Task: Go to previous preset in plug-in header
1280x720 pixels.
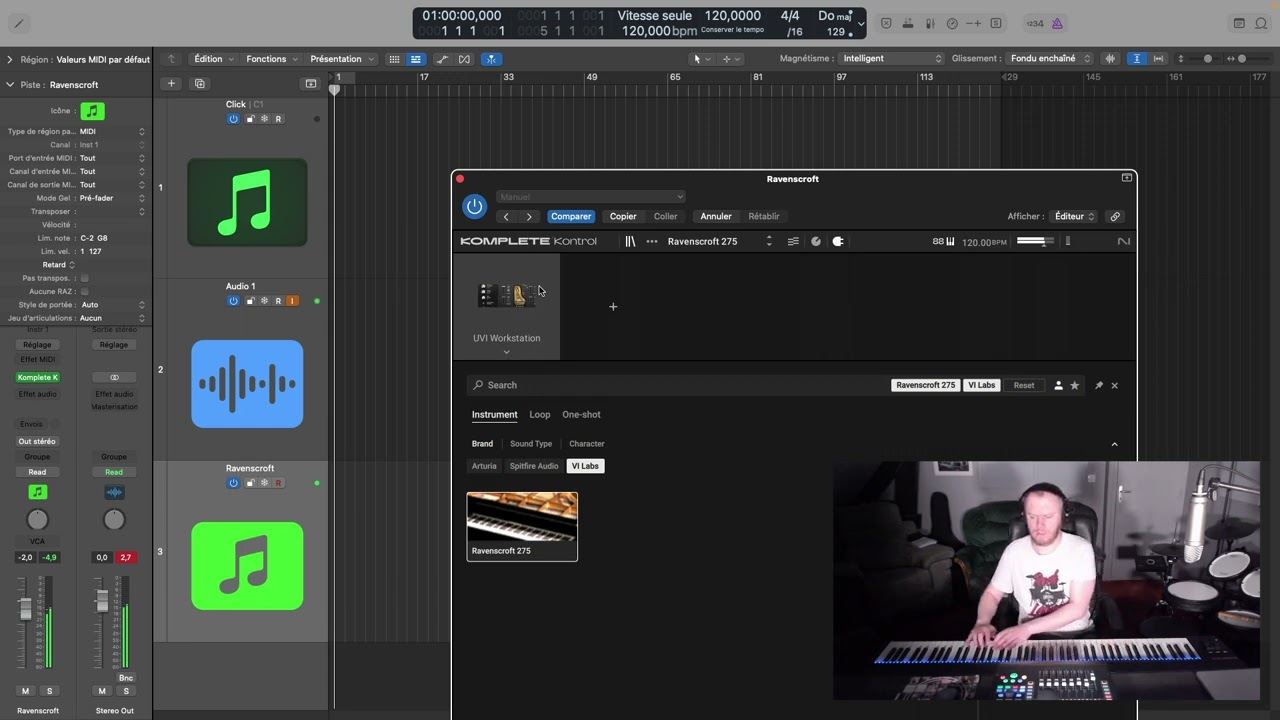Action: 506,216
